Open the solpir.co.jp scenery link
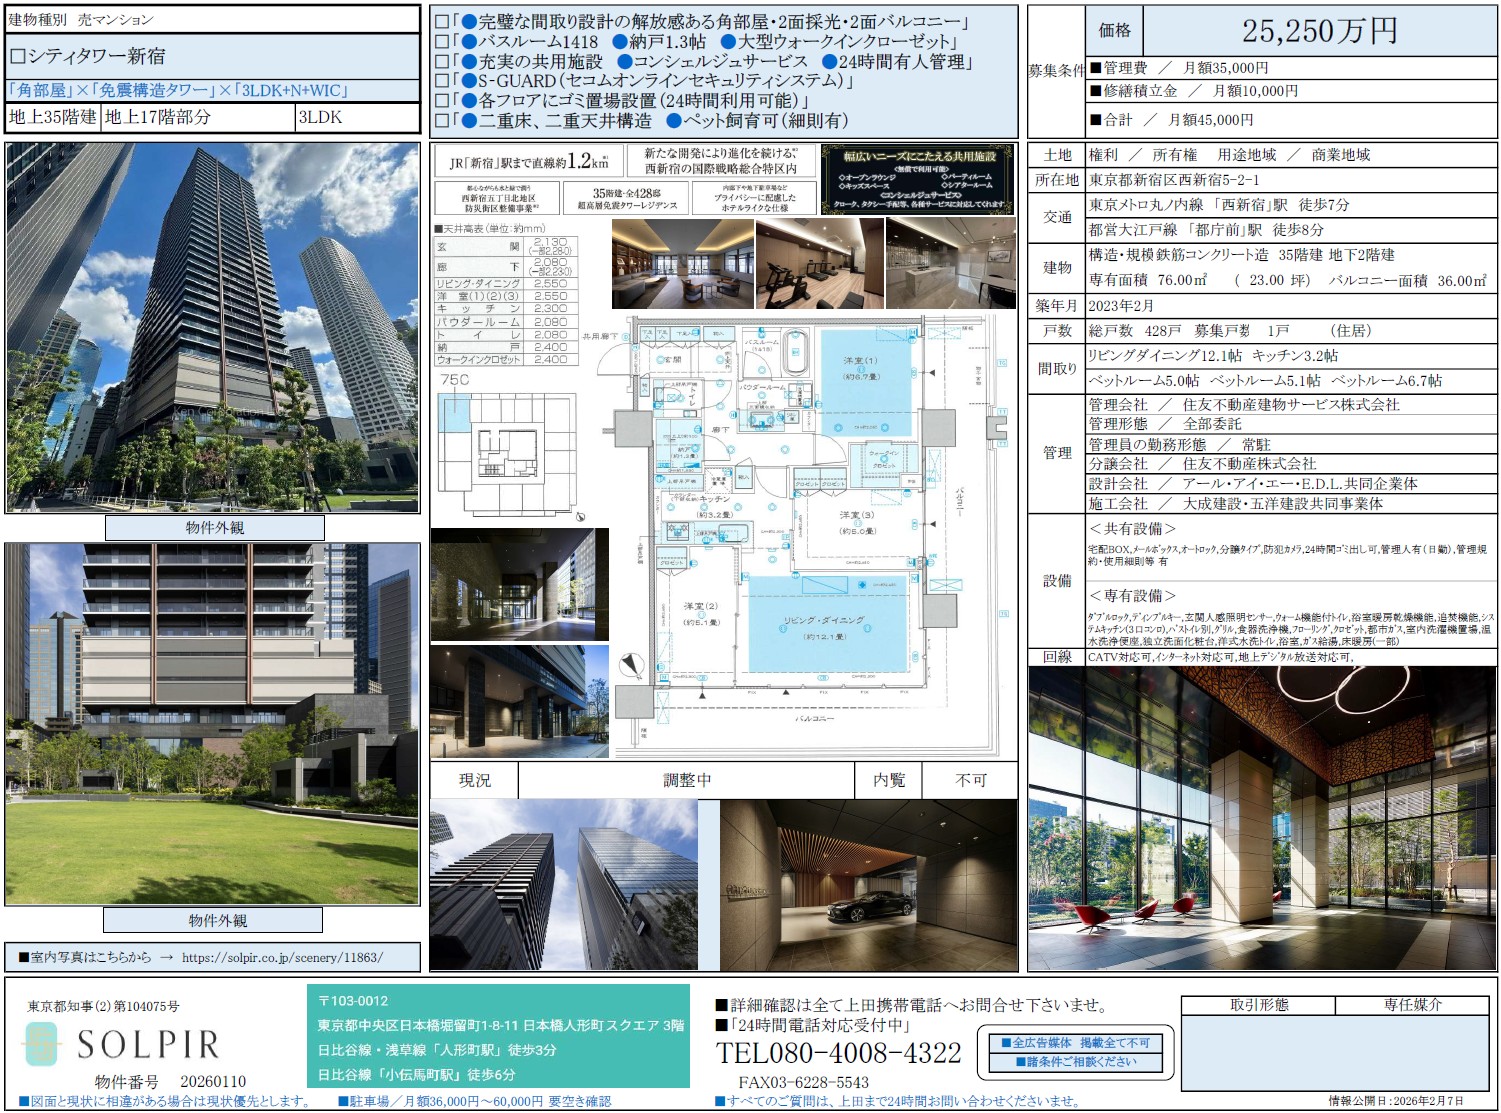Viewport: 1501px width, 1113px height. (282, 957)
